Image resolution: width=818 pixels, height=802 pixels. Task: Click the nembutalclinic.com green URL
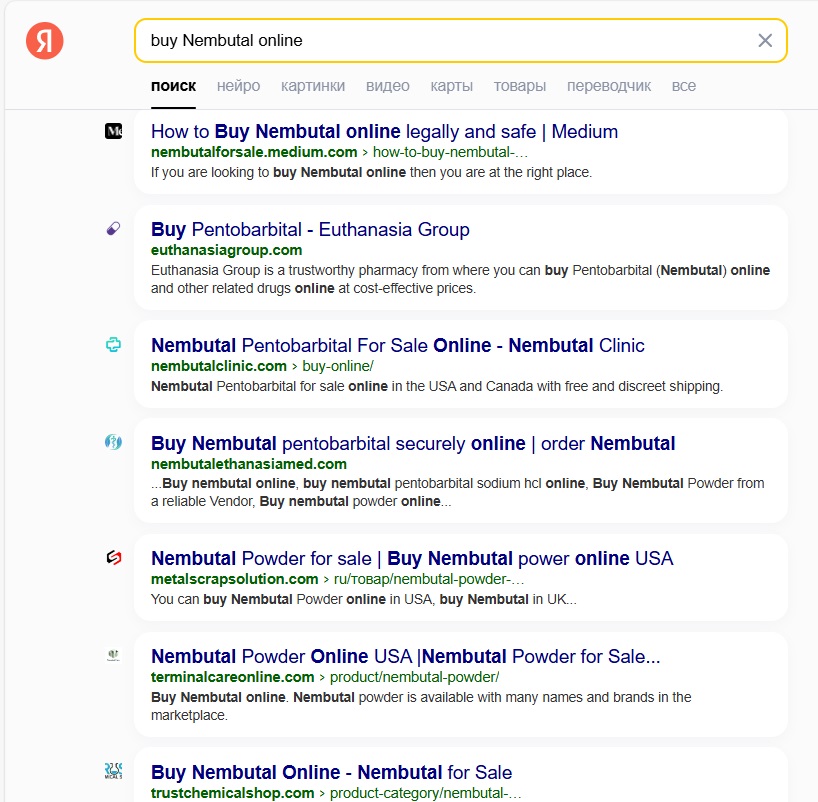[219, 366]
